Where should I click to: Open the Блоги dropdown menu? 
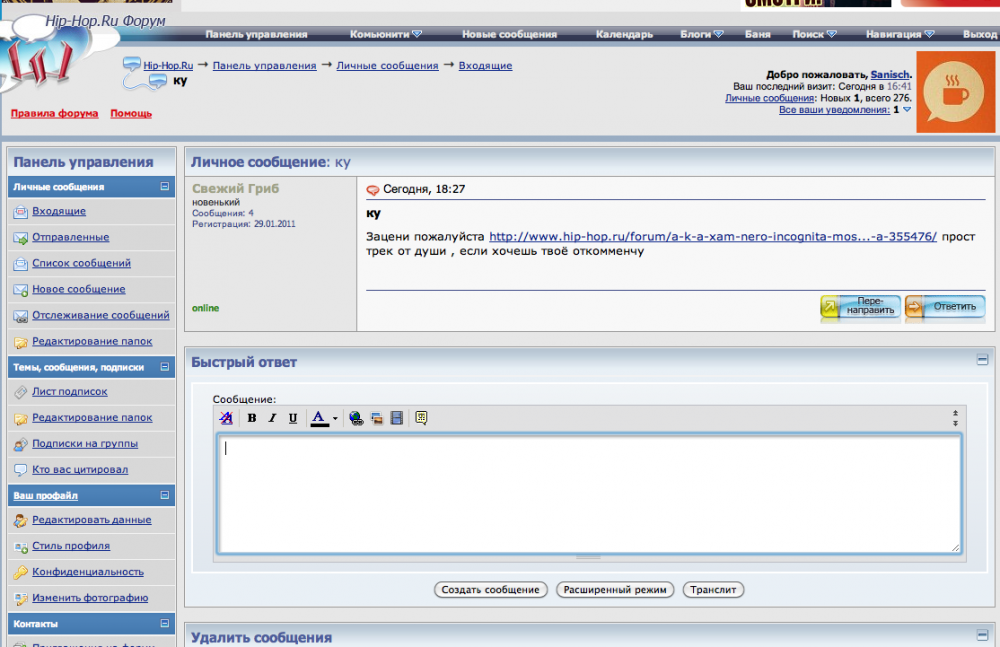point(702,34)
